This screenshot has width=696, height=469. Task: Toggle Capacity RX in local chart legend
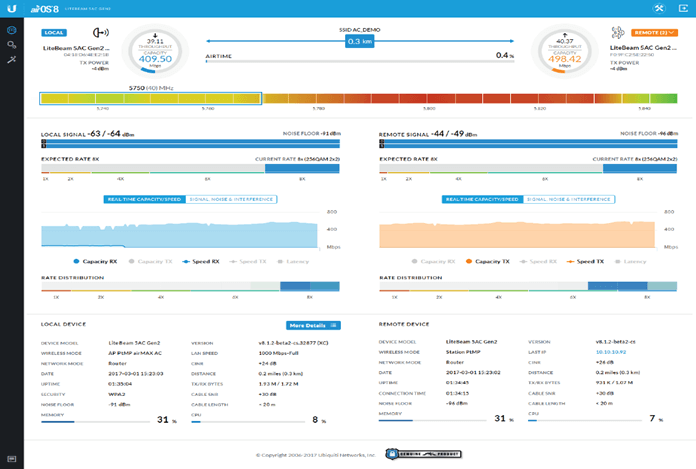point(99,261)
